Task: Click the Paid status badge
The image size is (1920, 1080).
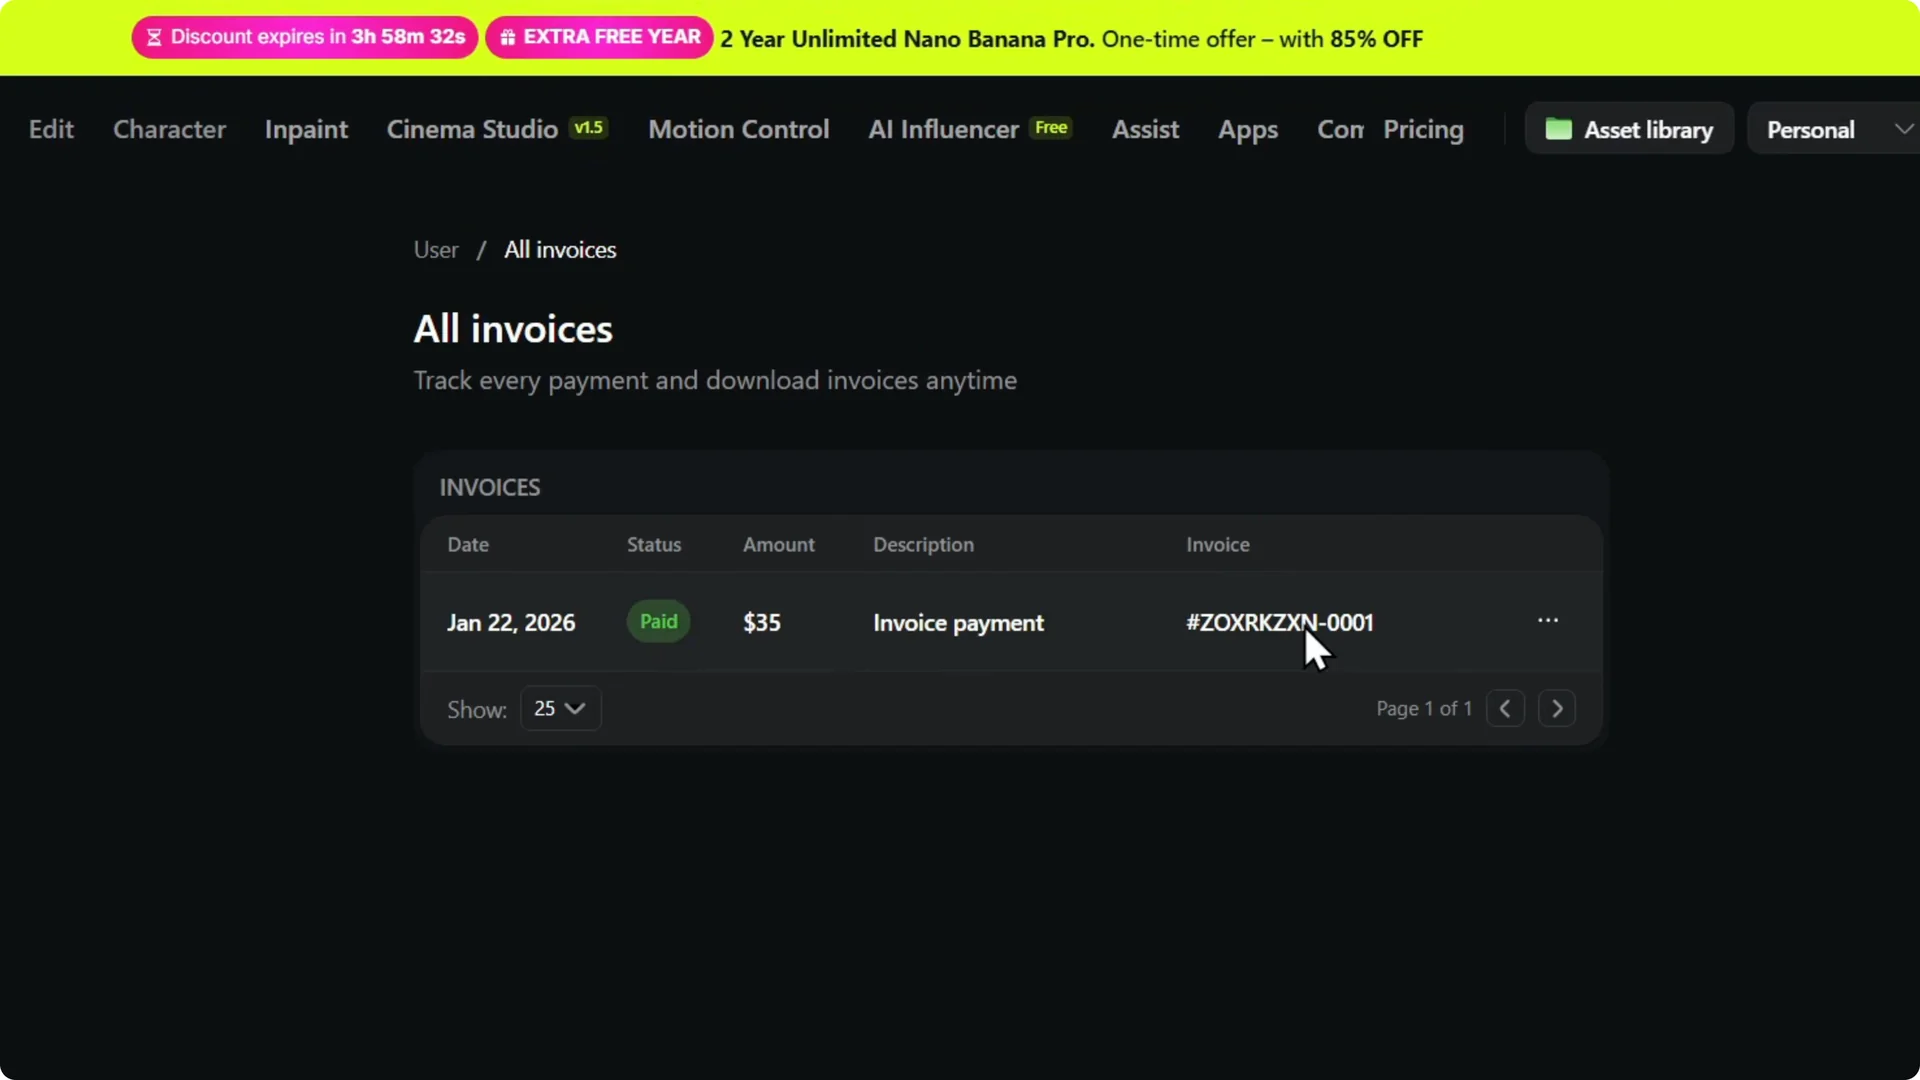Action: [x=657, y=620]
